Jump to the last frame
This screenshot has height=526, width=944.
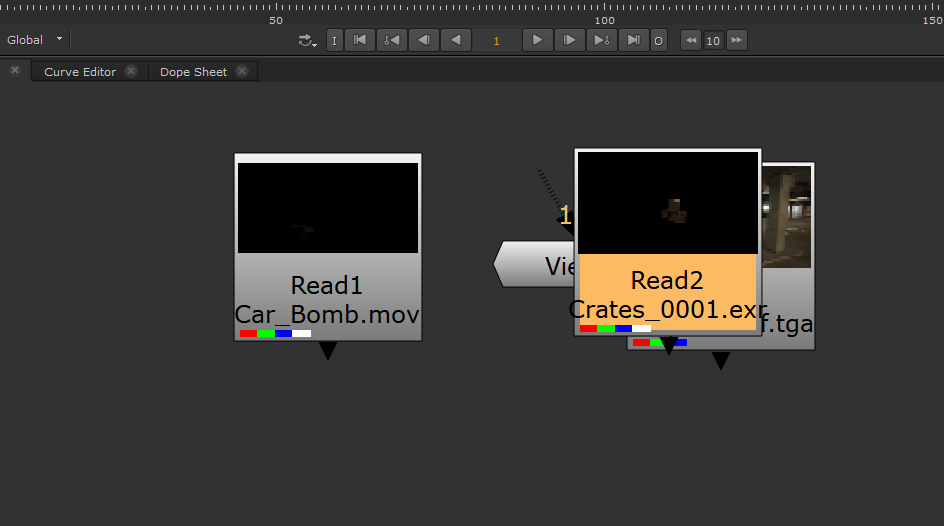pyautogui.click(x=633, y=40)
